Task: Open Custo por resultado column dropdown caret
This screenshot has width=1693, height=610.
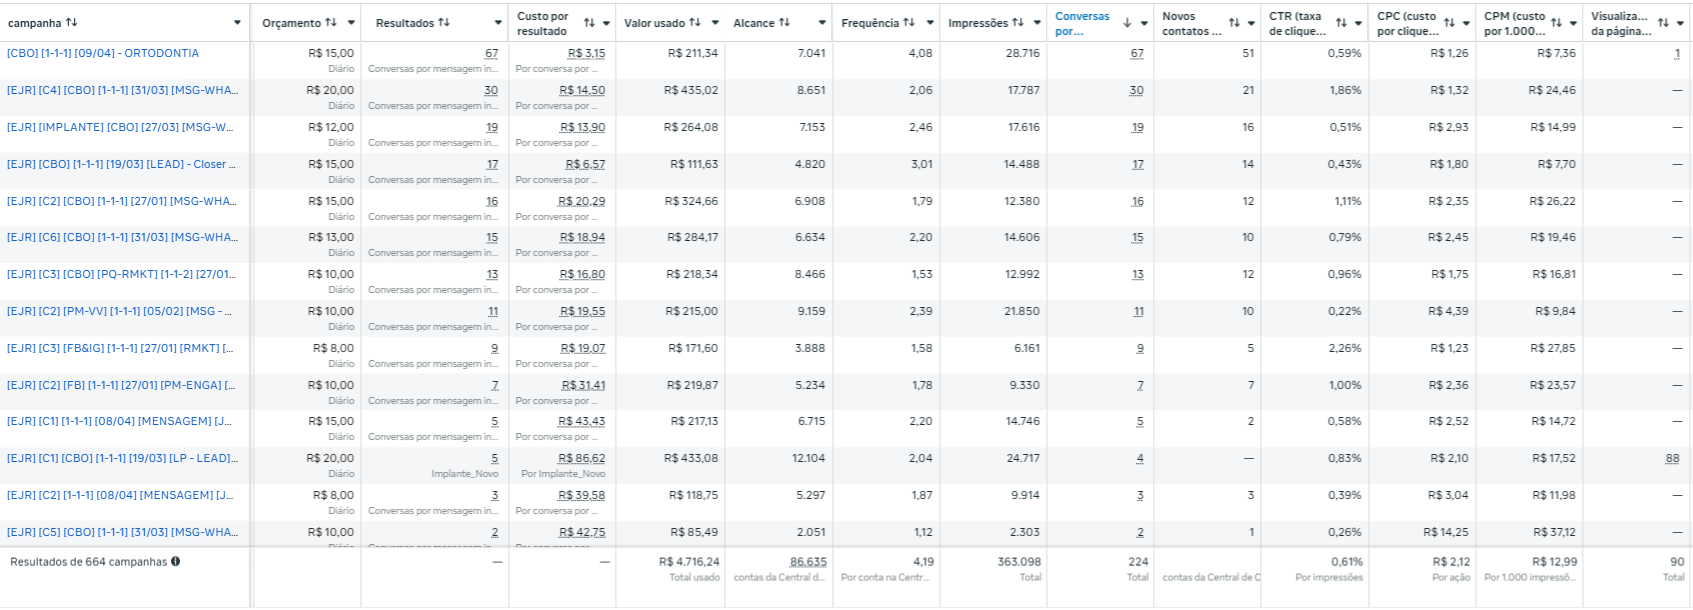Action: click(606, 23)
